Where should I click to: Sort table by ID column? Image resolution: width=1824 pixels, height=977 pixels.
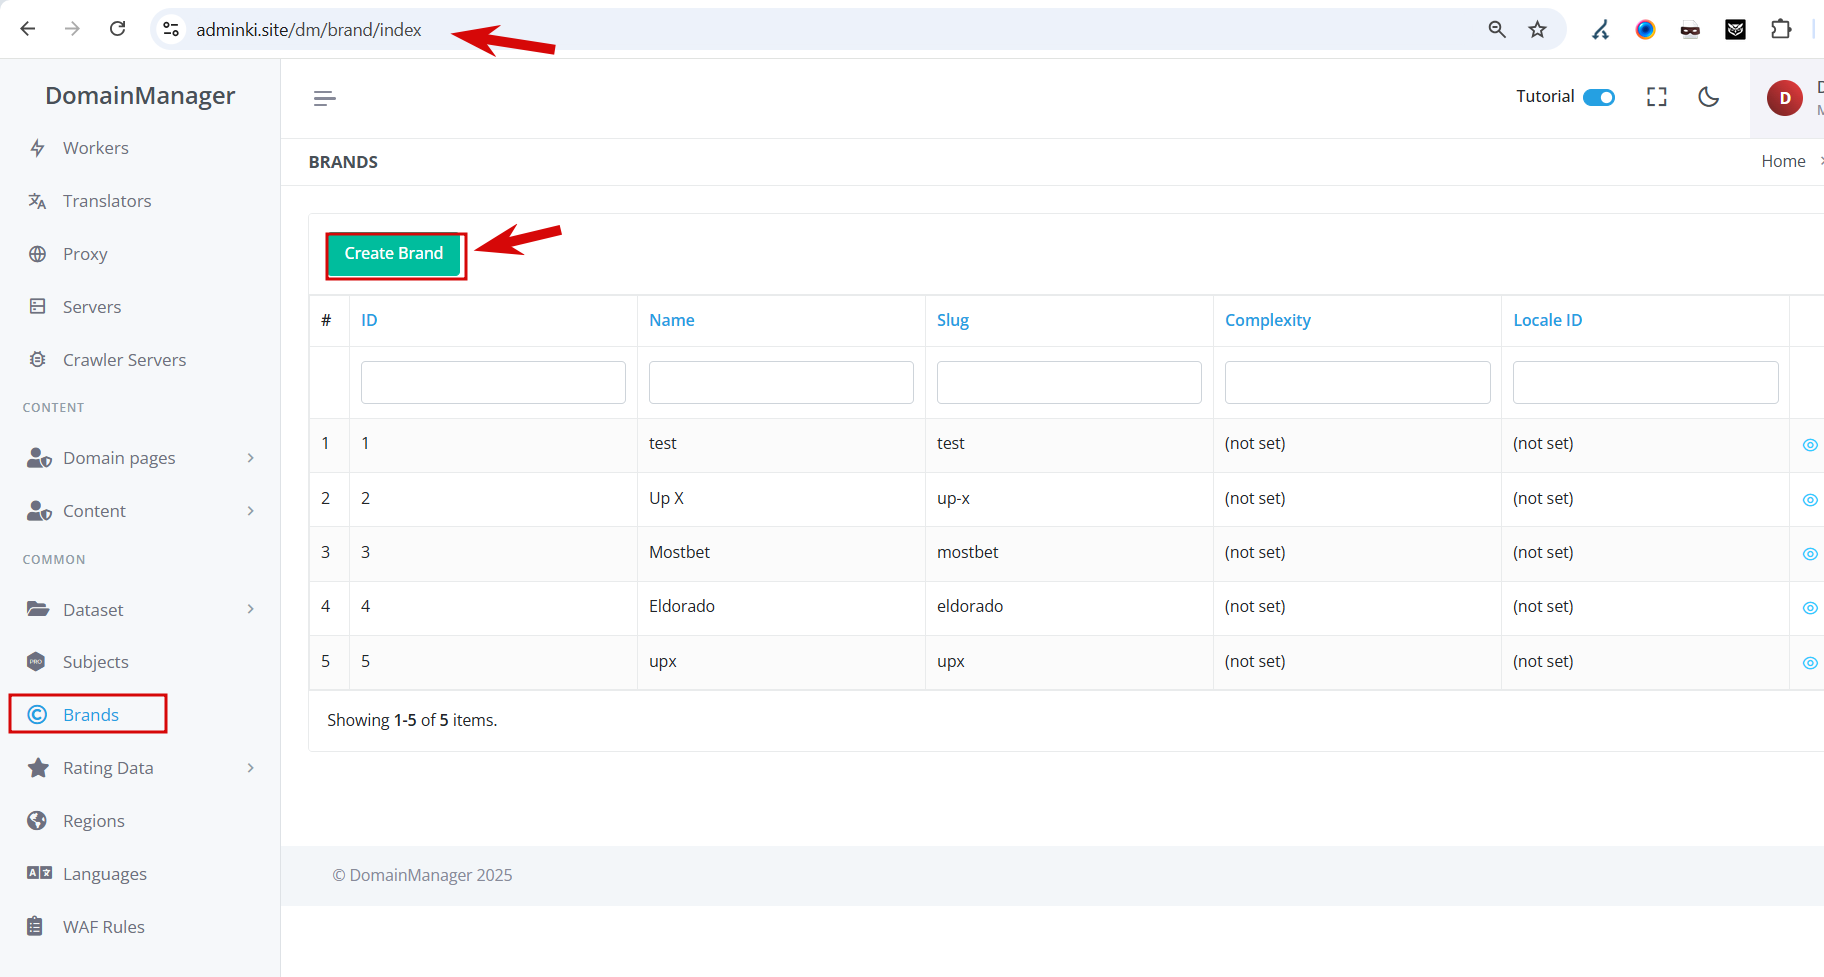pyautogui.click(x=369, y=320)
